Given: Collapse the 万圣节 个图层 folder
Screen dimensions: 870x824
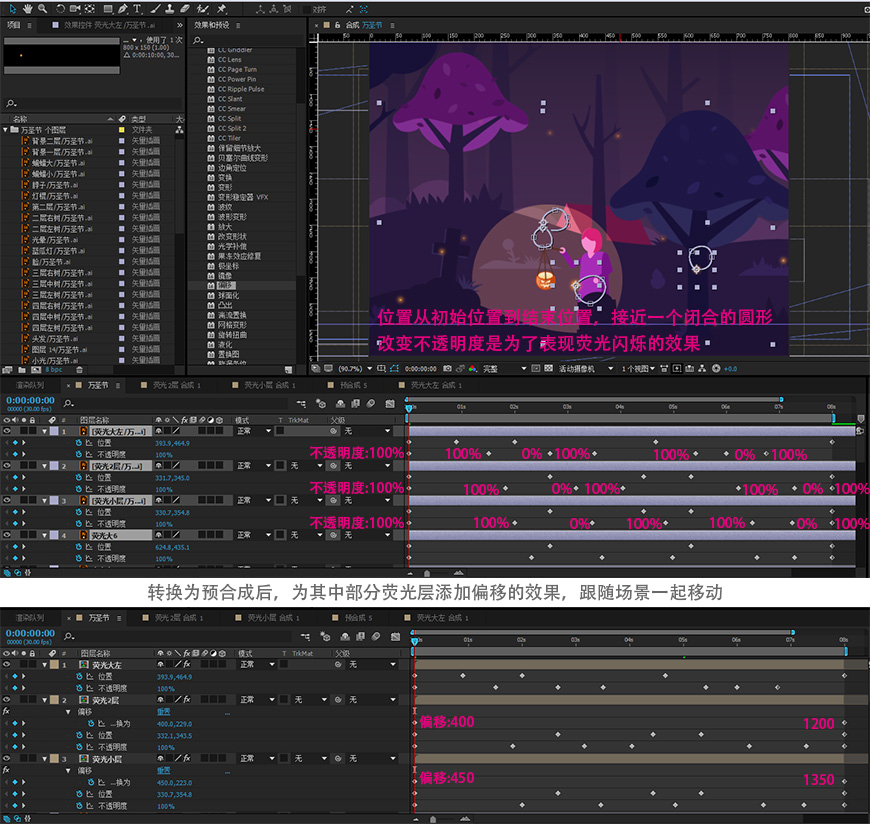Looking at the screenshot, I should tap(6, 130).
